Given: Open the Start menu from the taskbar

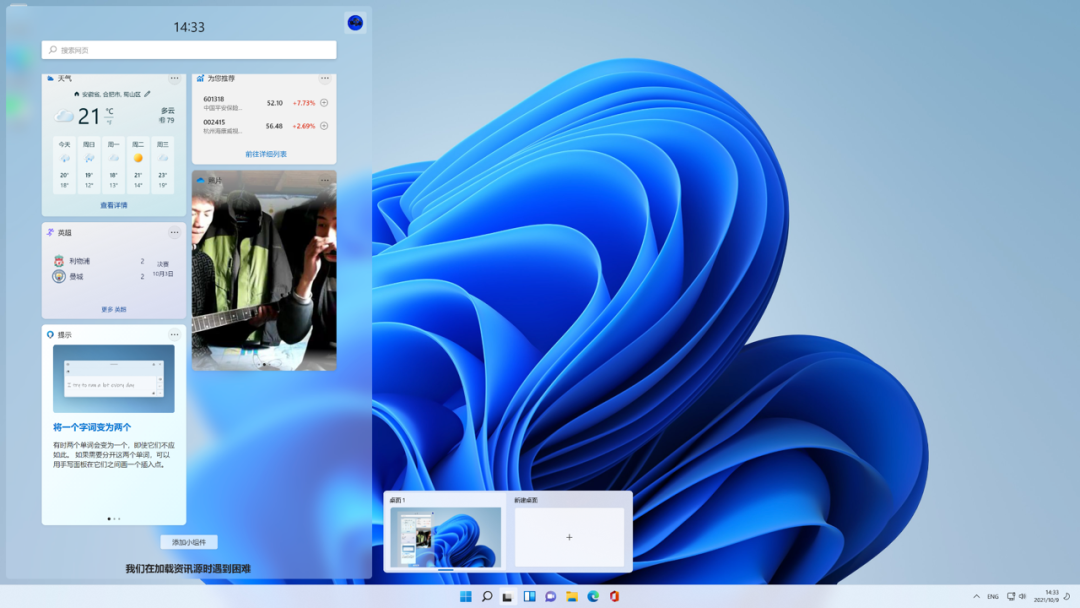Looking at the screenshot, I should click(466, 596).
